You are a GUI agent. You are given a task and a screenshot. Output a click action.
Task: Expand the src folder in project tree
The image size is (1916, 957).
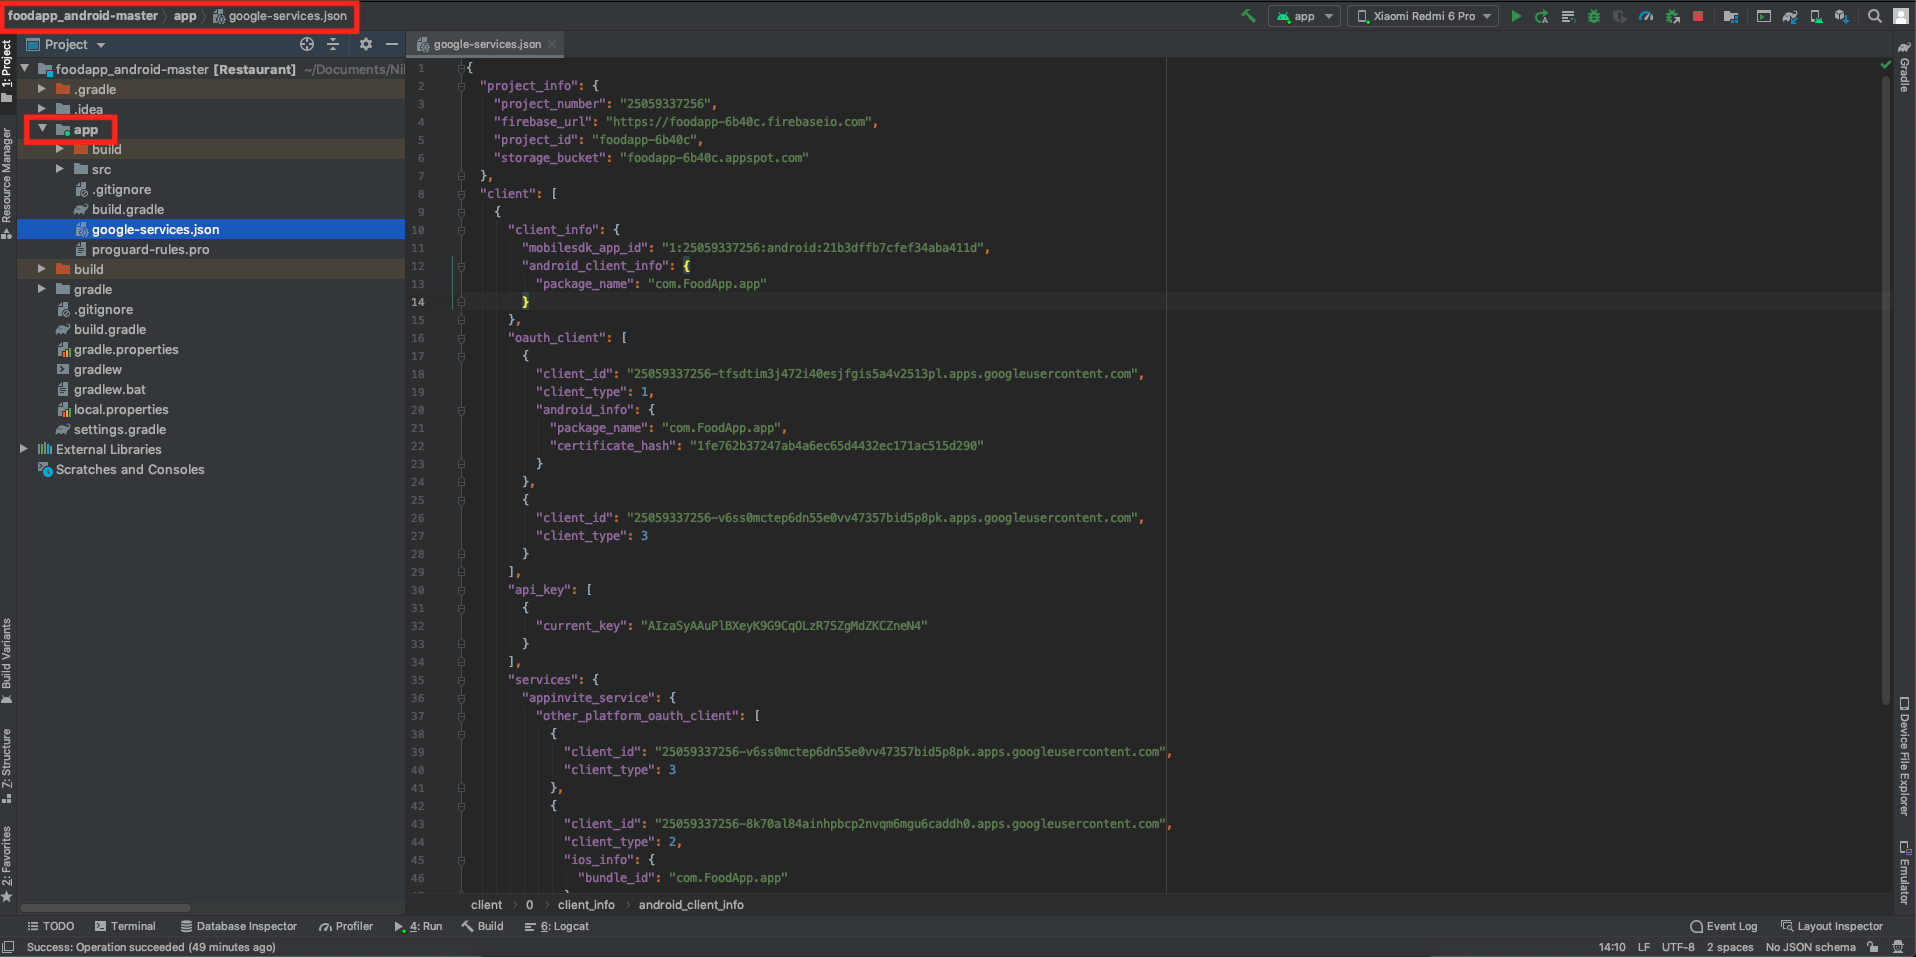pos(60,169)
